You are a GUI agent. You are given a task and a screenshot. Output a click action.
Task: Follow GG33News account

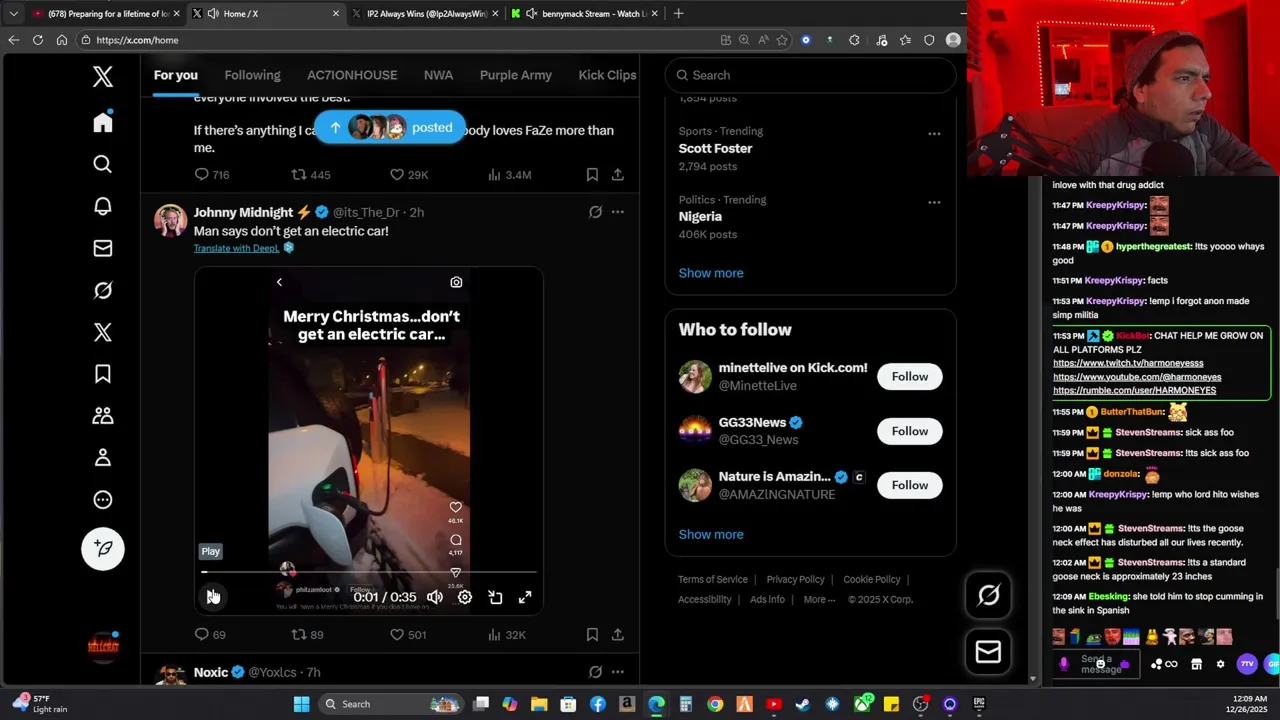click(x=910, y=431)
